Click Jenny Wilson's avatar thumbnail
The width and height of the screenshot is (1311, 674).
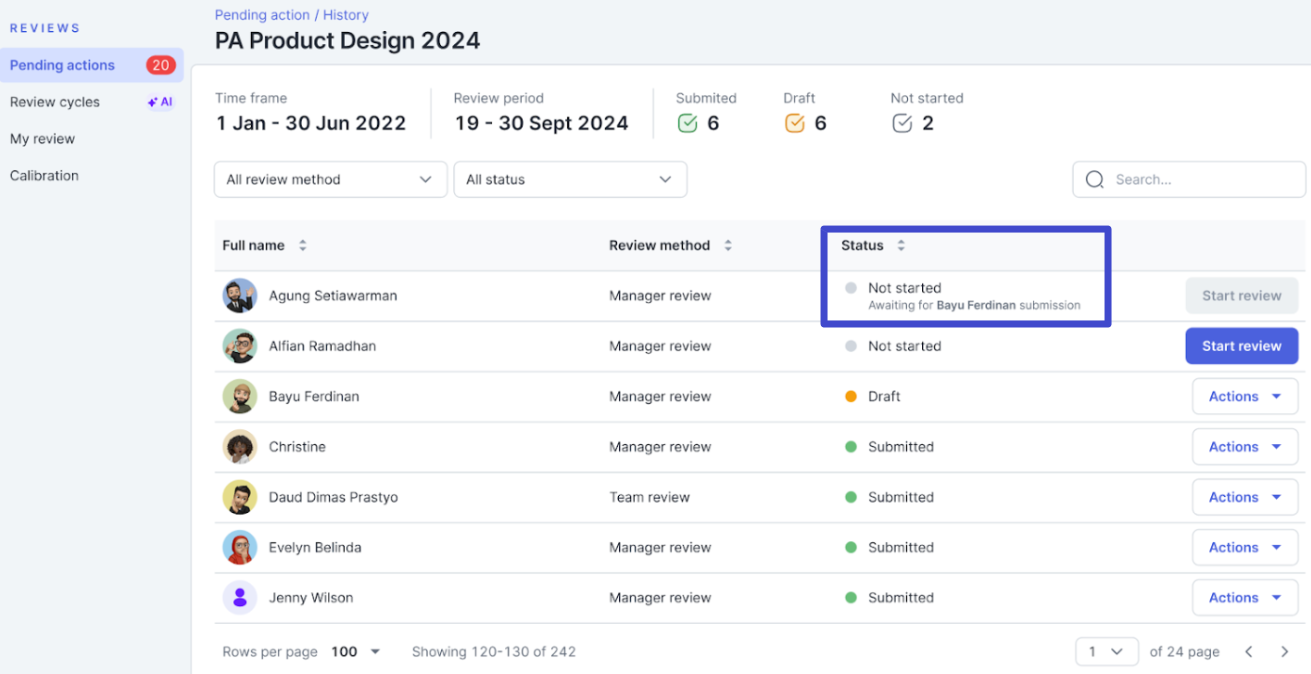[x=240, y=598]
